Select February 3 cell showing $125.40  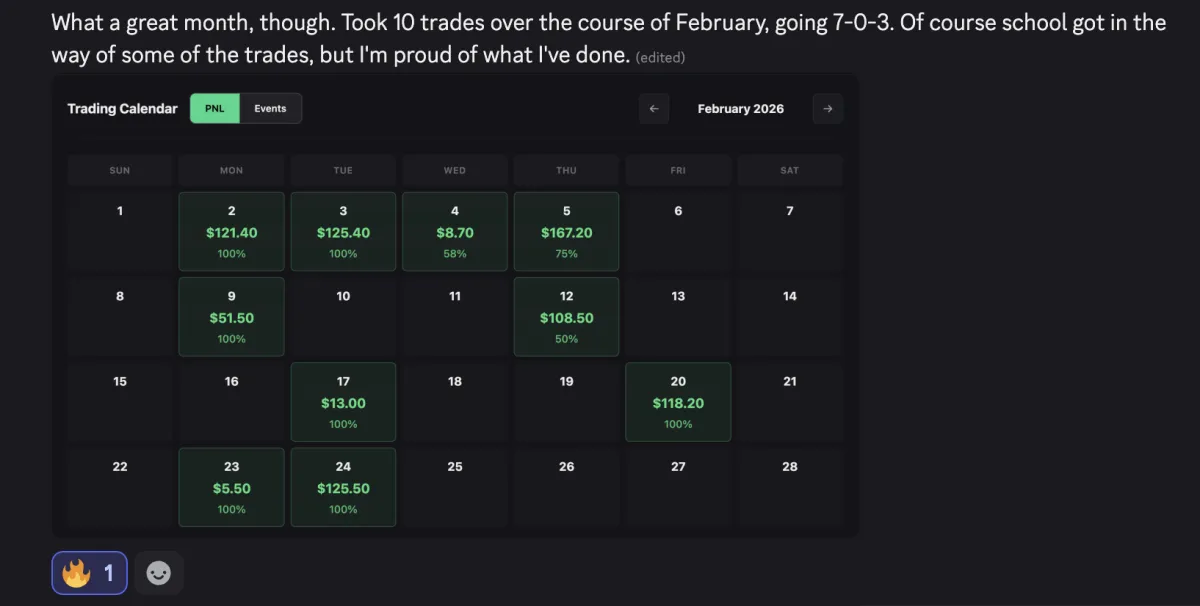coord(343,232)
